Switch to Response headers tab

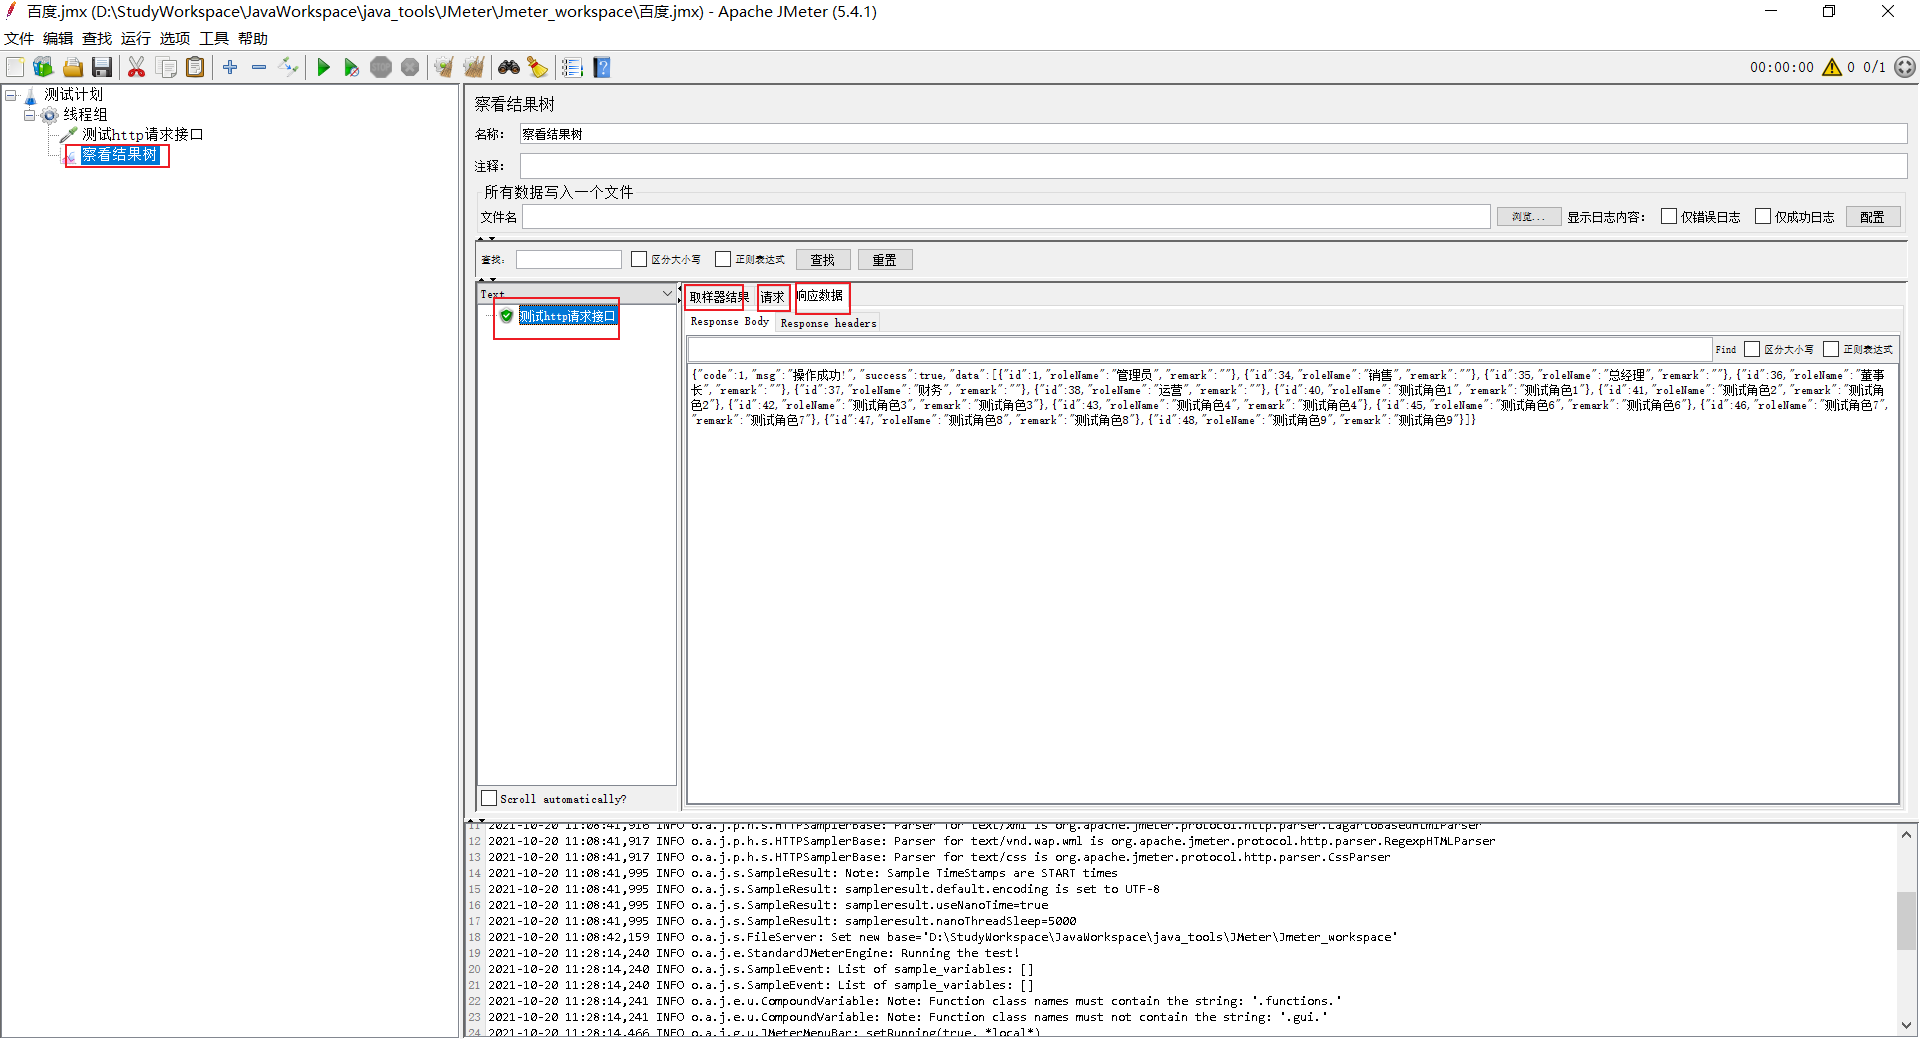pyautogui.click(x=828, y=323)
